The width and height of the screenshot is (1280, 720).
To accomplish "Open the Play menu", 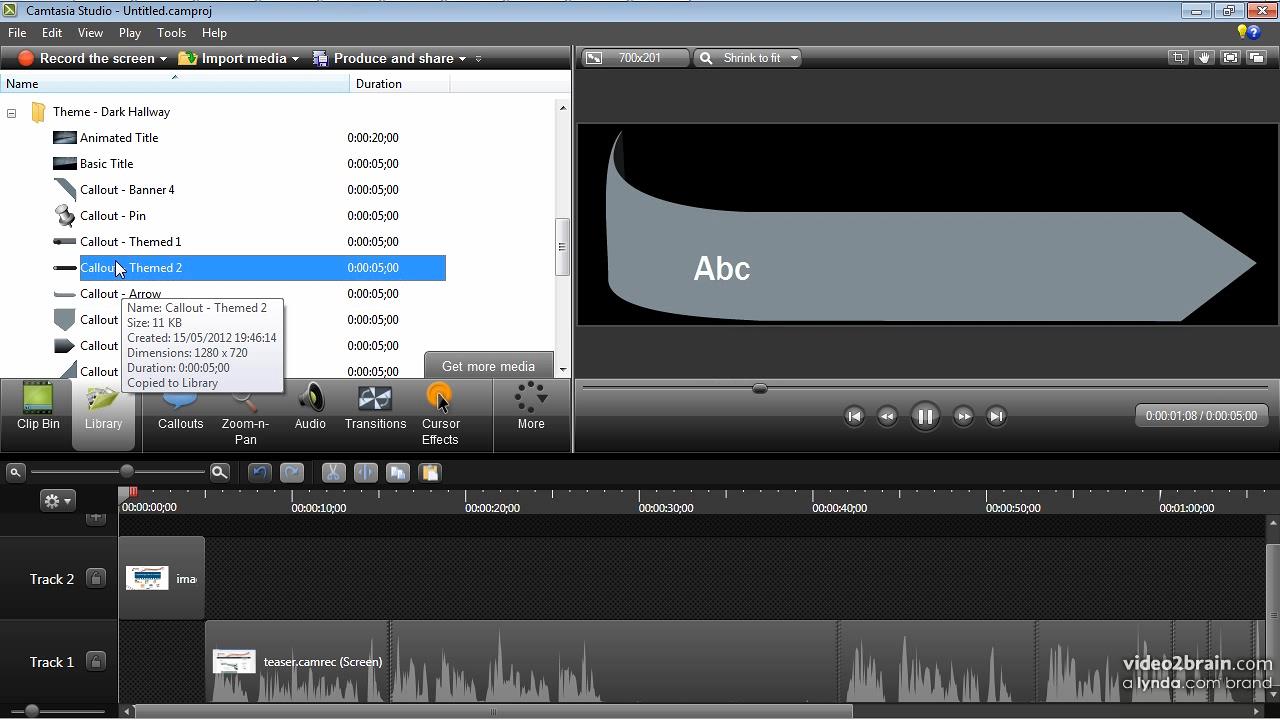I will [x=129, y=32].
